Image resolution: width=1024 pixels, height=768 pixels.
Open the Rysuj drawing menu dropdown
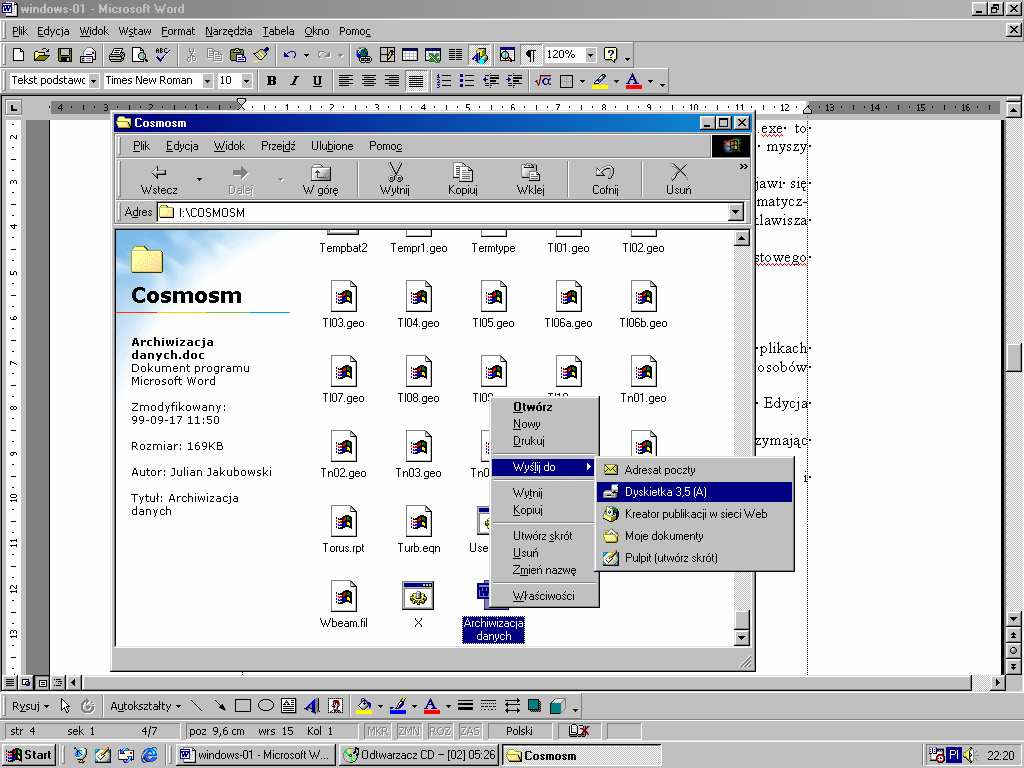pos(31,706)
